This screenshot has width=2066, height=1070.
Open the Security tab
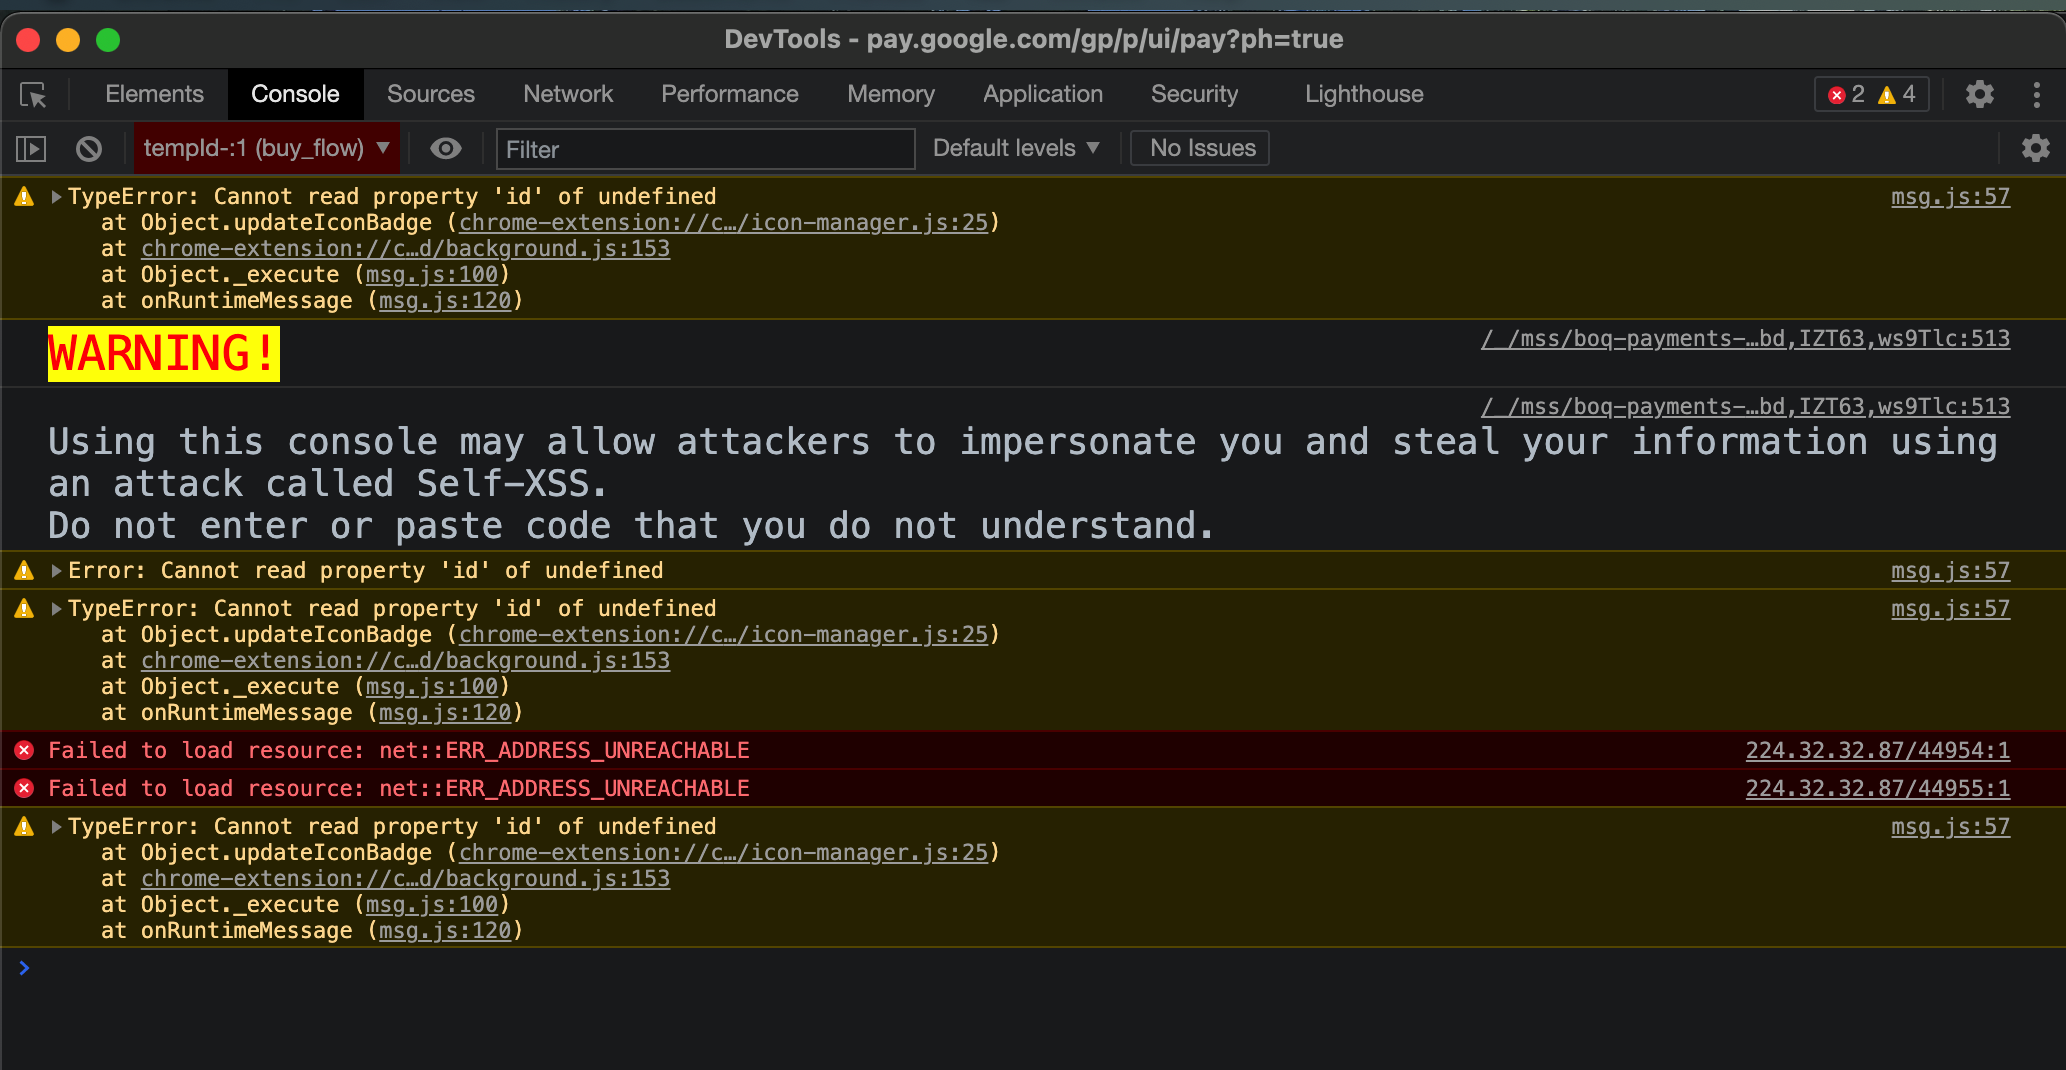pyautogui.click(x=1194, y=94)
